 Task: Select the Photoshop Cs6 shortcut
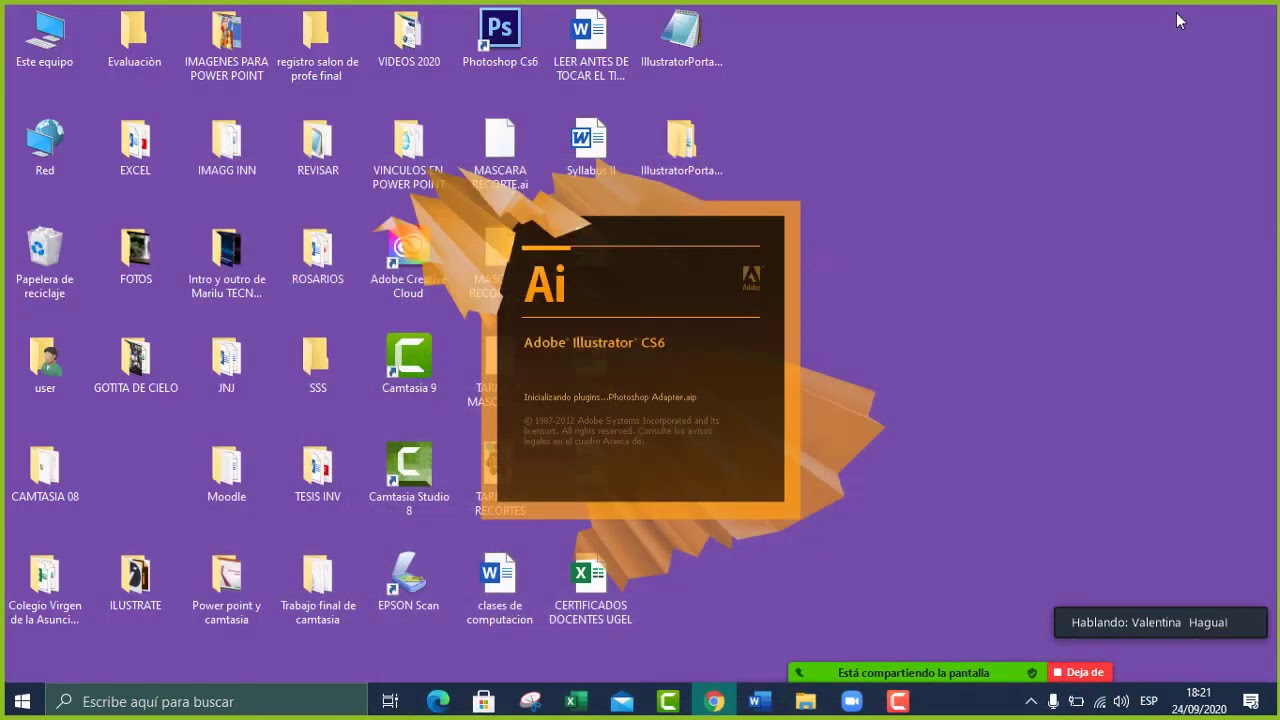pos(500,40)
